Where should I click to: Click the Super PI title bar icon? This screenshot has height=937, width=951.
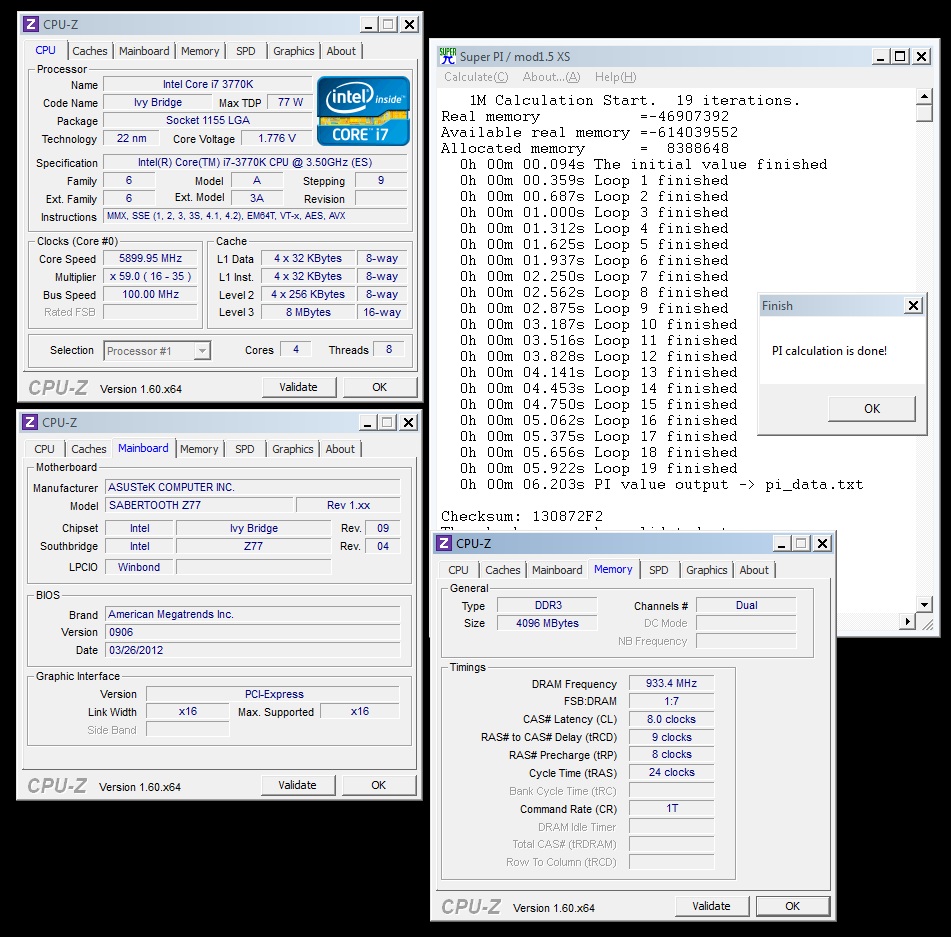448,56
